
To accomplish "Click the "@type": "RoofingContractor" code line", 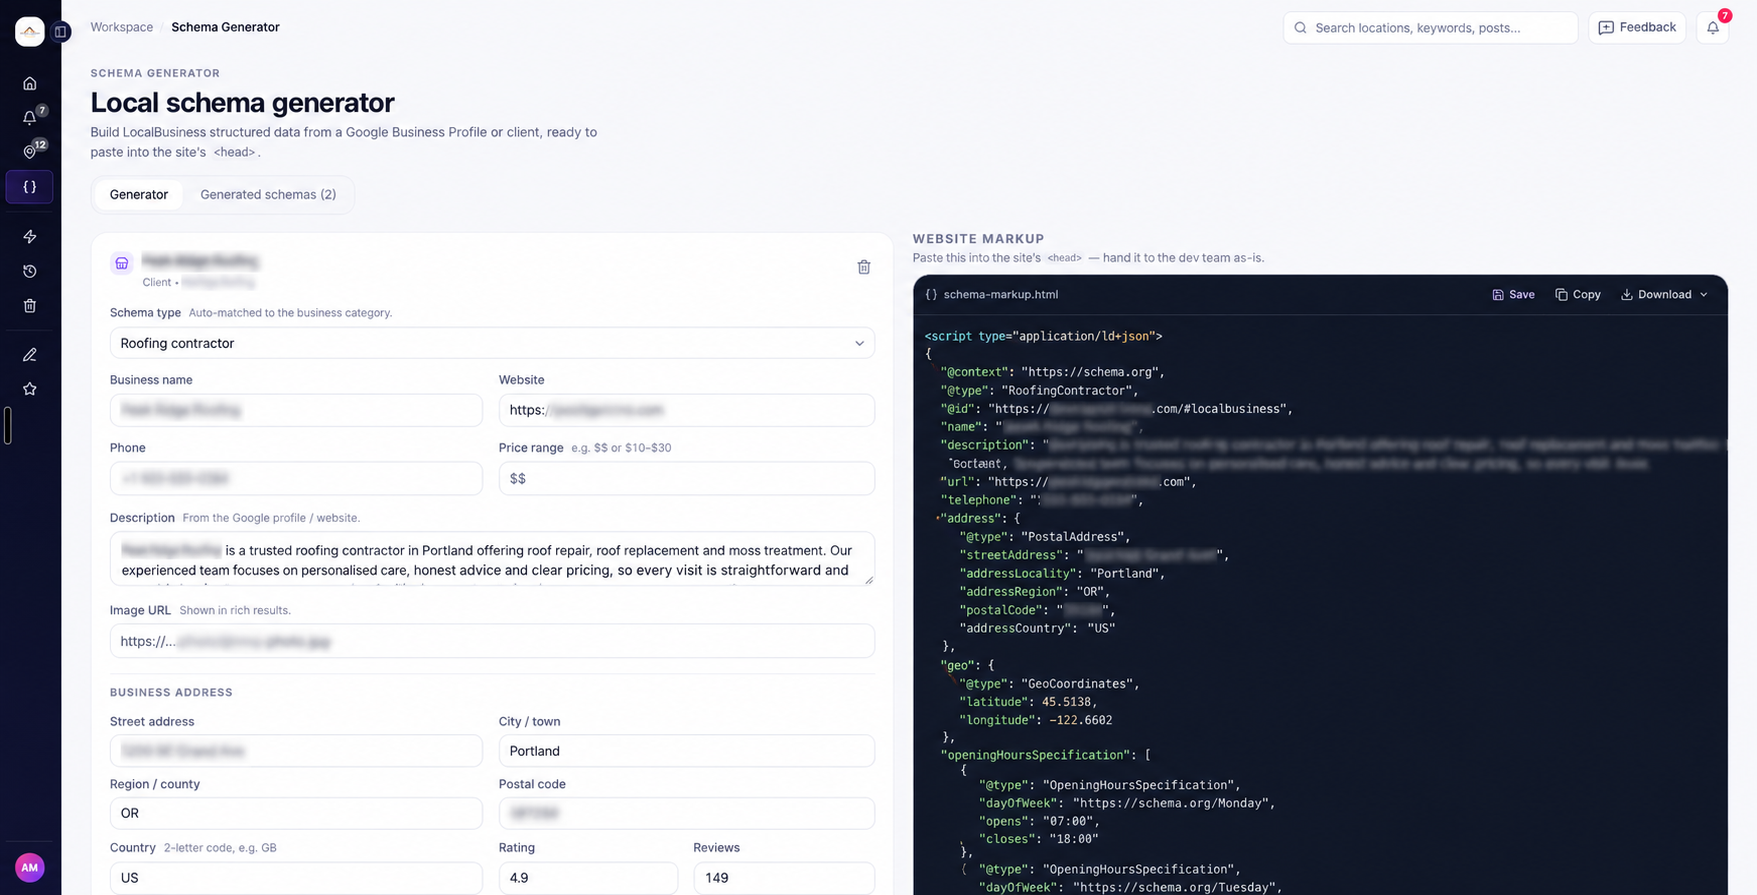I will coord(1039,391).
